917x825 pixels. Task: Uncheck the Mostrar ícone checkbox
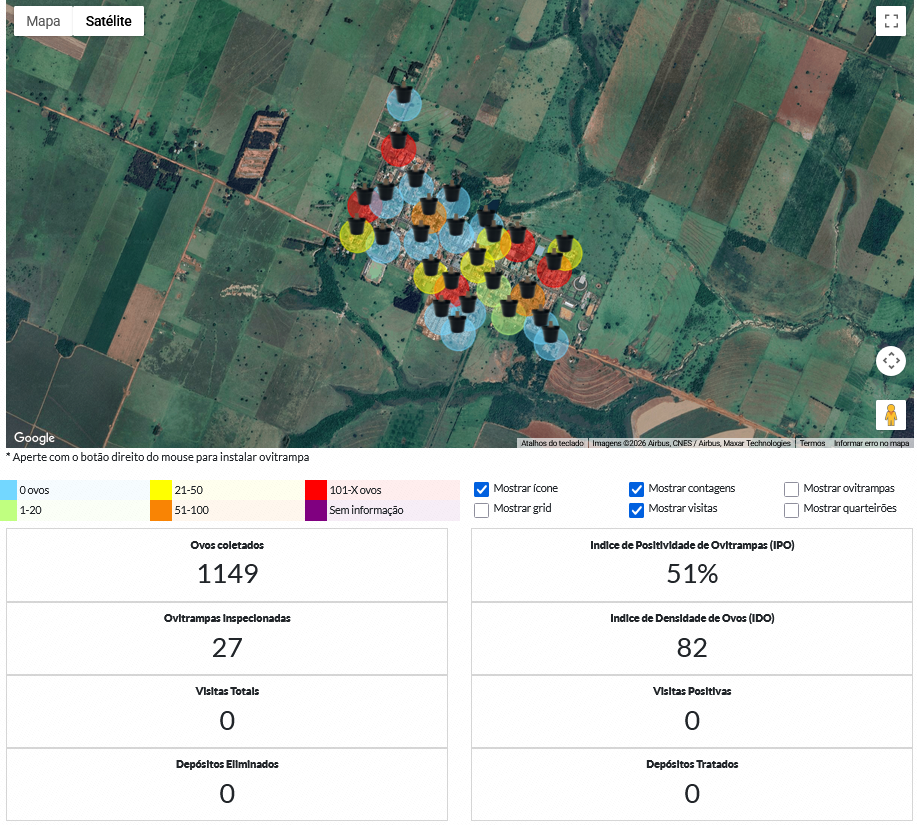[481, 489]
